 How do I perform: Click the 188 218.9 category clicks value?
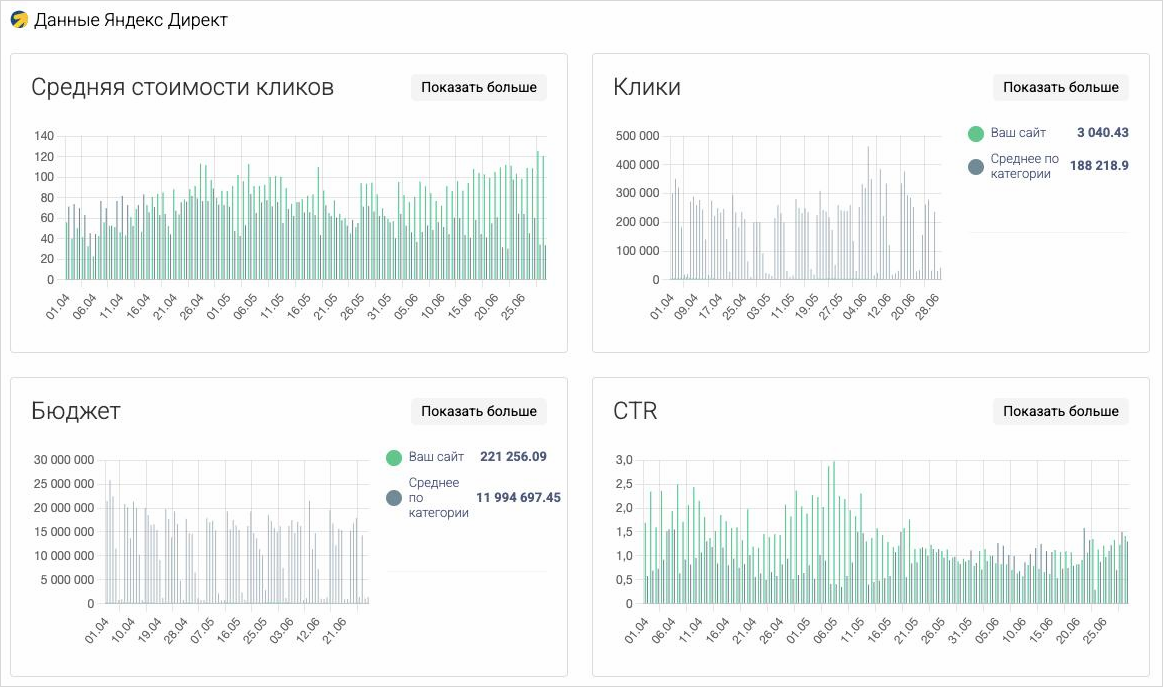(x=1099, y=166)
